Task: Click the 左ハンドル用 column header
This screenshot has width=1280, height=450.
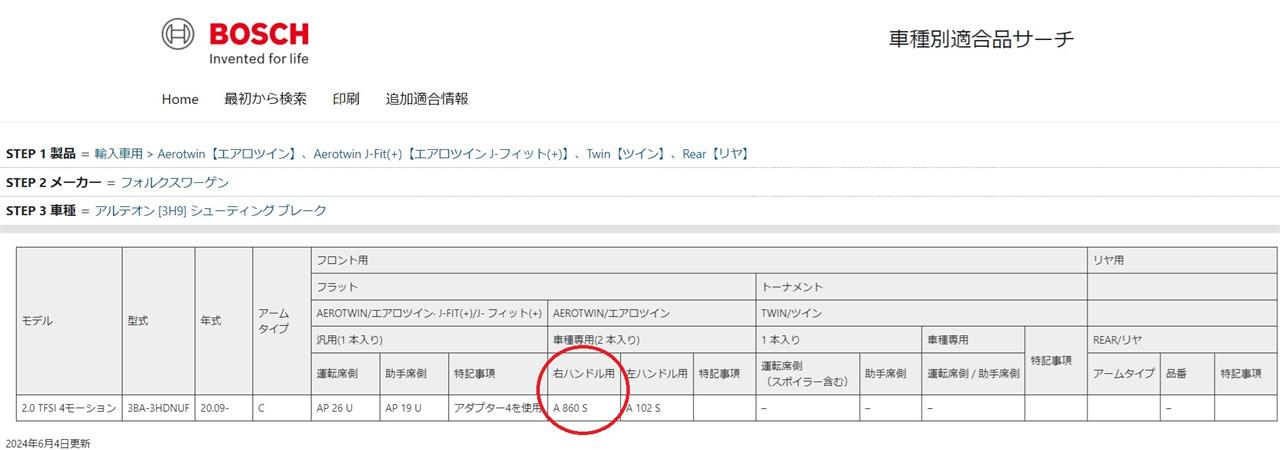Action: pos(657,373)
